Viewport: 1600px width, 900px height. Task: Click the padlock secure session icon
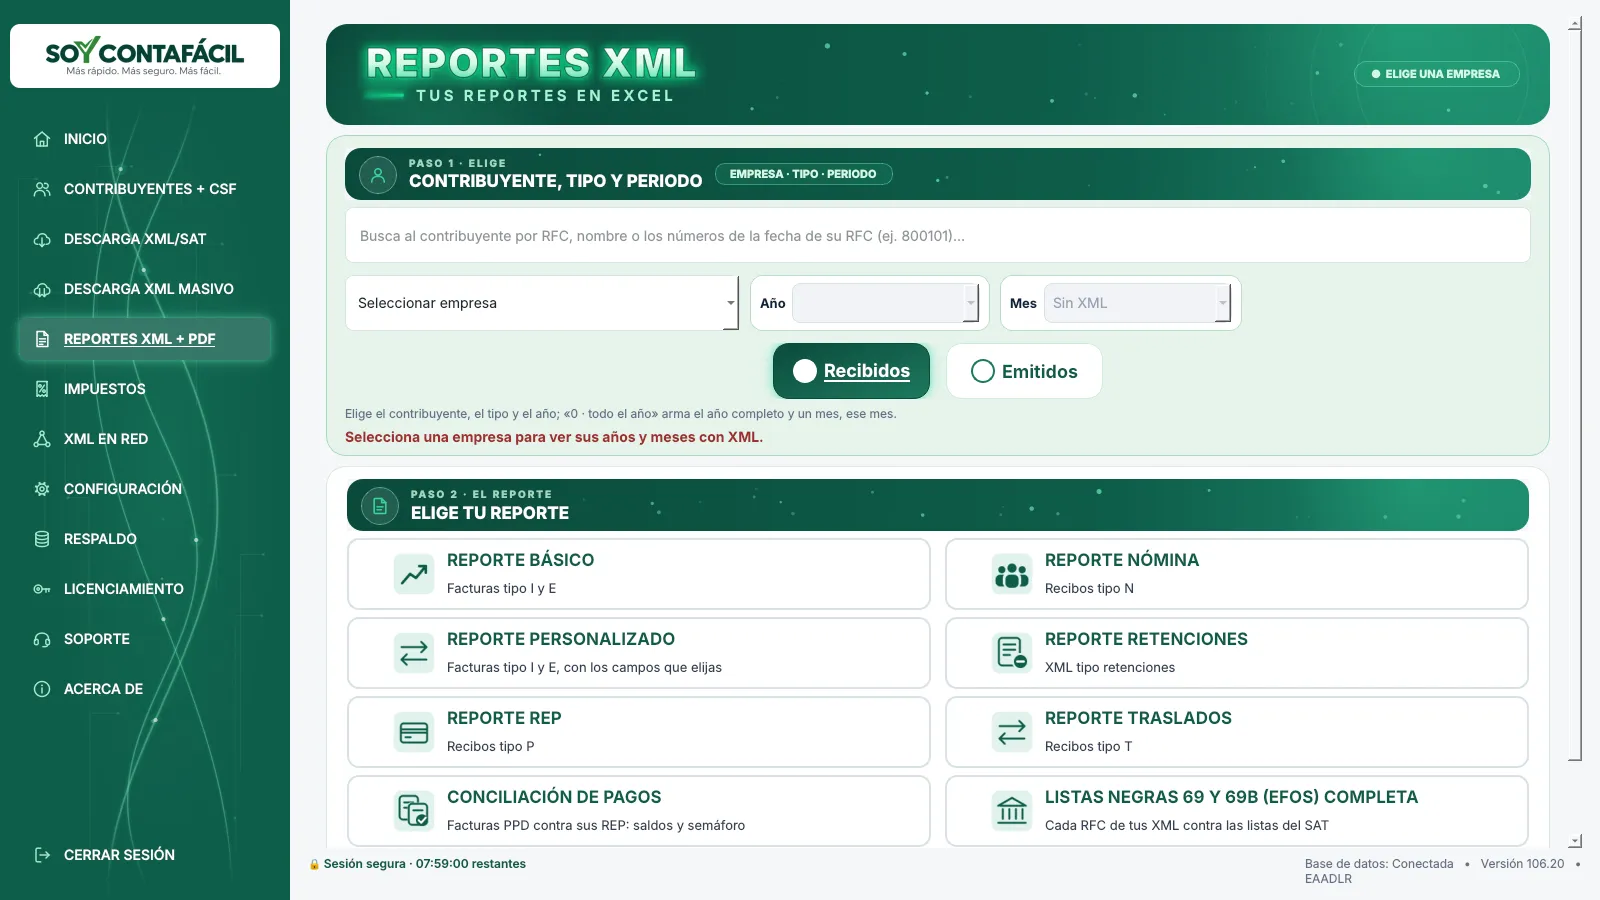coord(314,864)
